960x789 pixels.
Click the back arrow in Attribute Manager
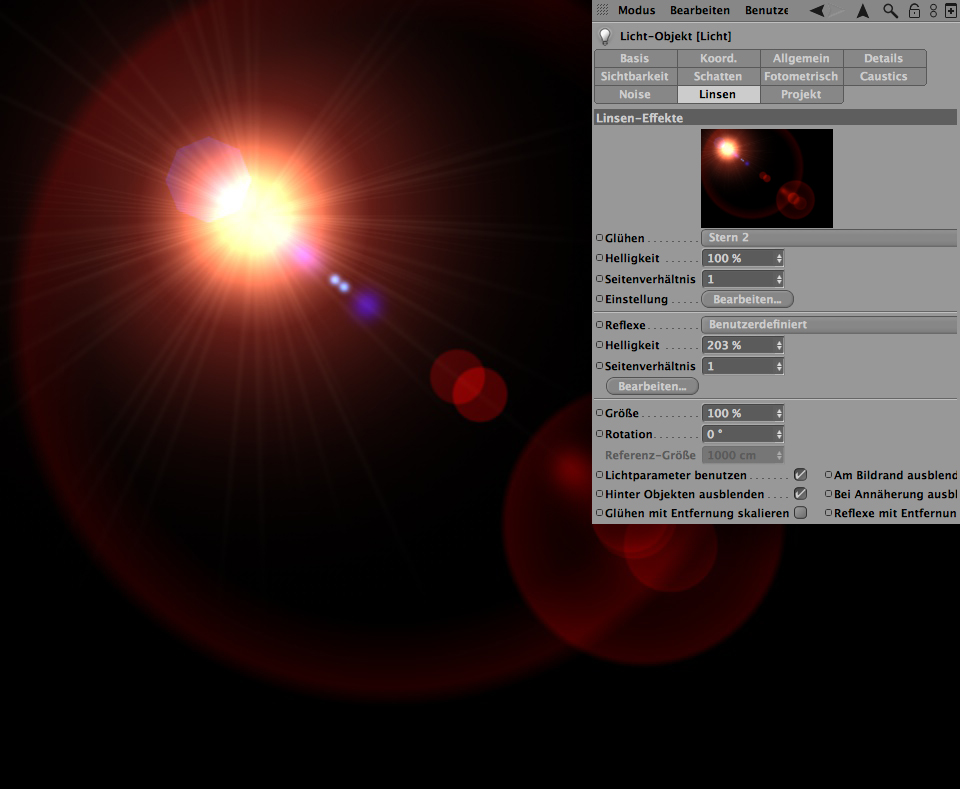click(817, 10)
